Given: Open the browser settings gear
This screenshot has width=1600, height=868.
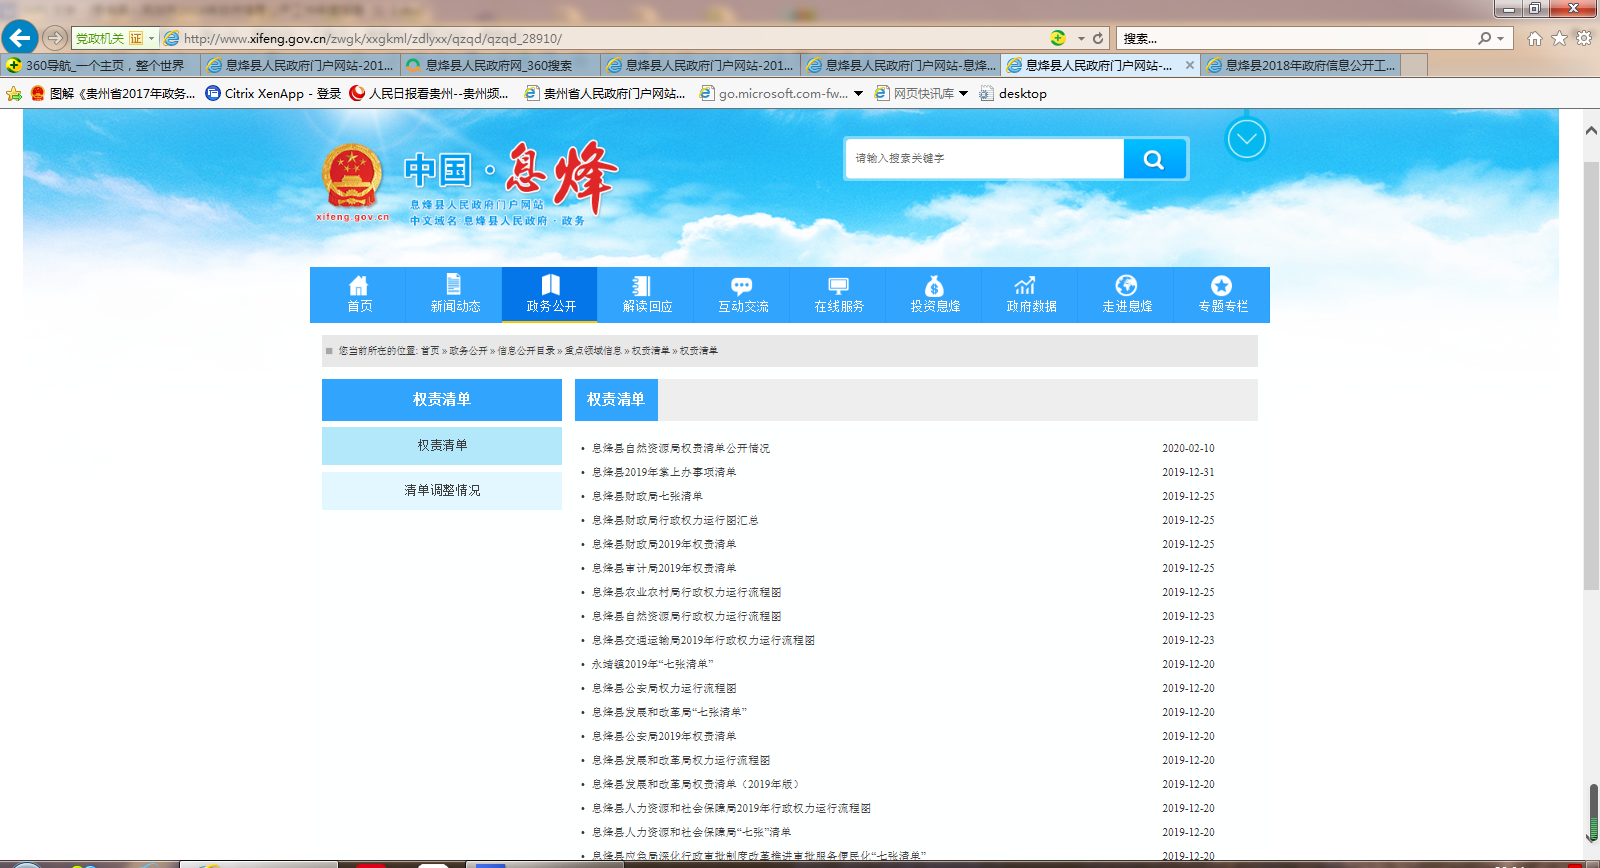Looking at the screenshot, I should (1584, 38).
